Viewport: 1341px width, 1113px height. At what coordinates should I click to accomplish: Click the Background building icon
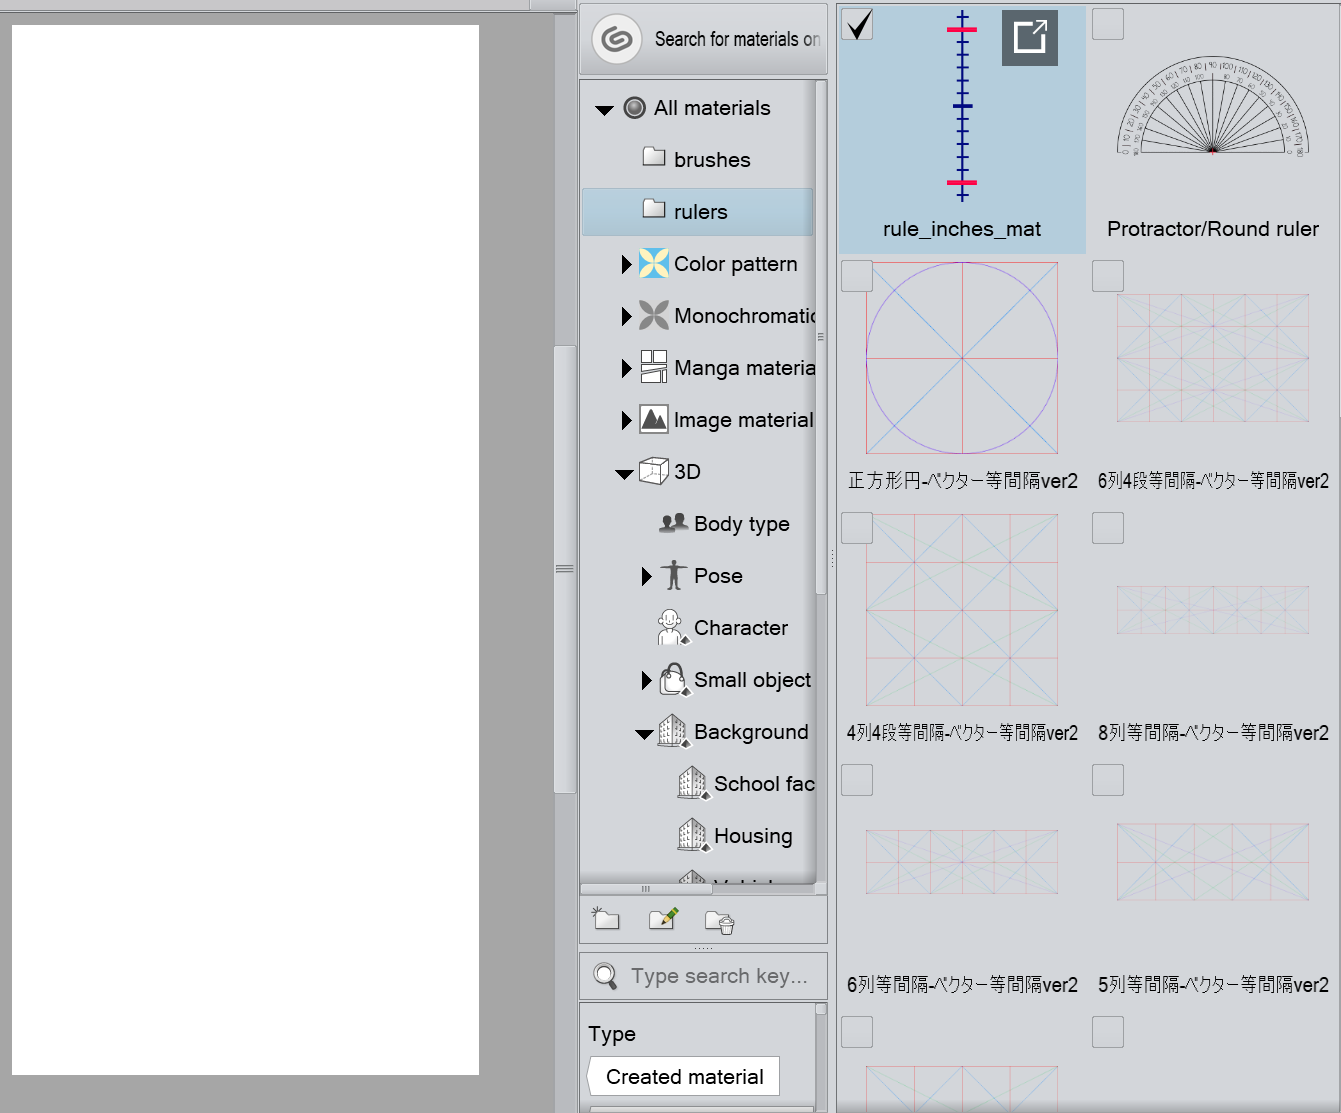coord(674,731)
